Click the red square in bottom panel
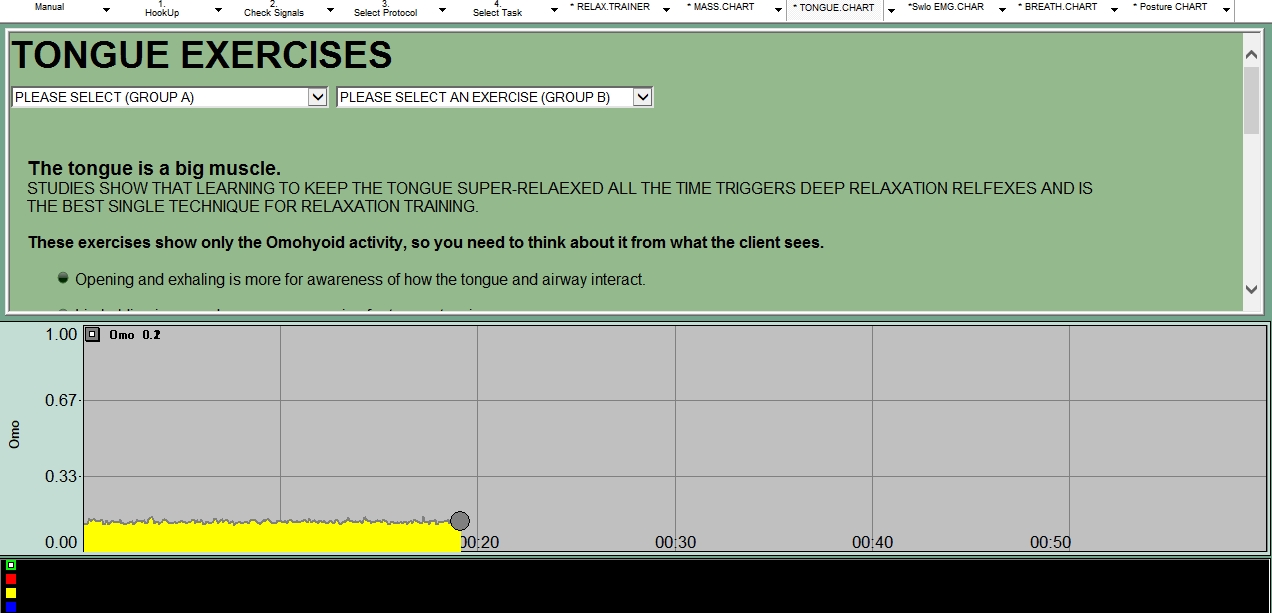The image size is (1272, 613). pyautogui.click(x=11, y=579)
